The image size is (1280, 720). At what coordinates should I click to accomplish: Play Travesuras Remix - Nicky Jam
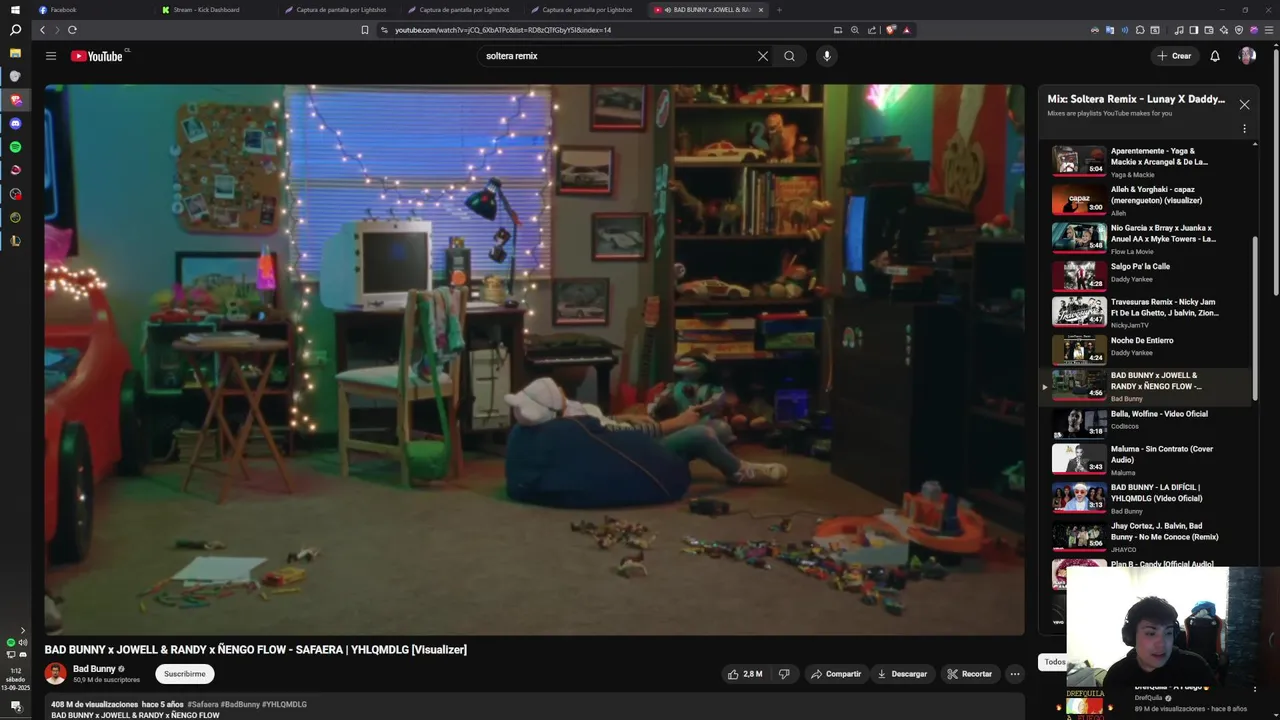click(x=1150, y=312)
